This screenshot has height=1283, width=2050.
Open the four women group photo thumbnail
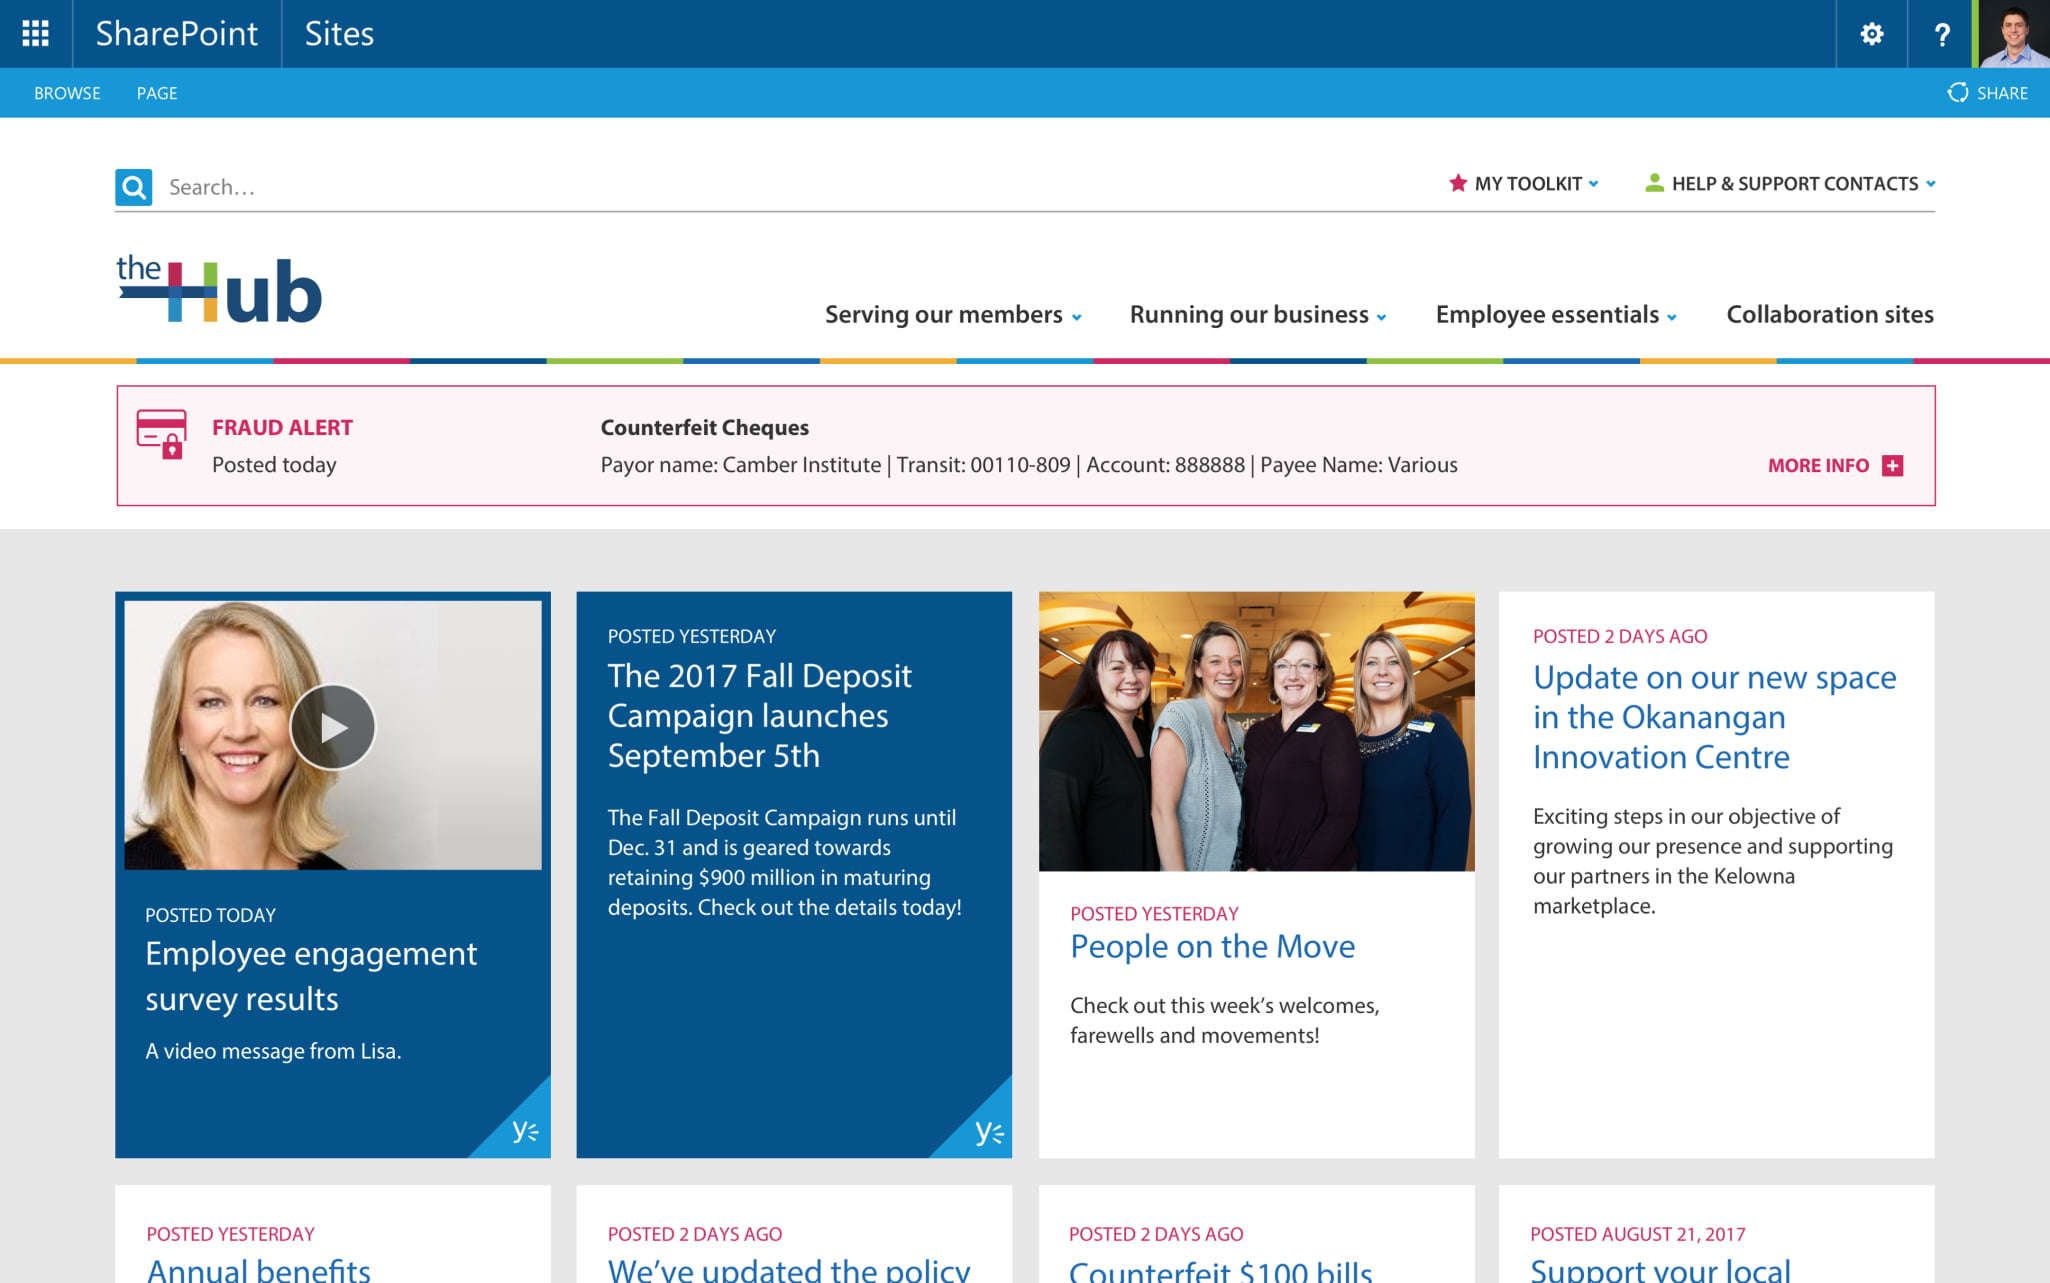pos(1256,731)
